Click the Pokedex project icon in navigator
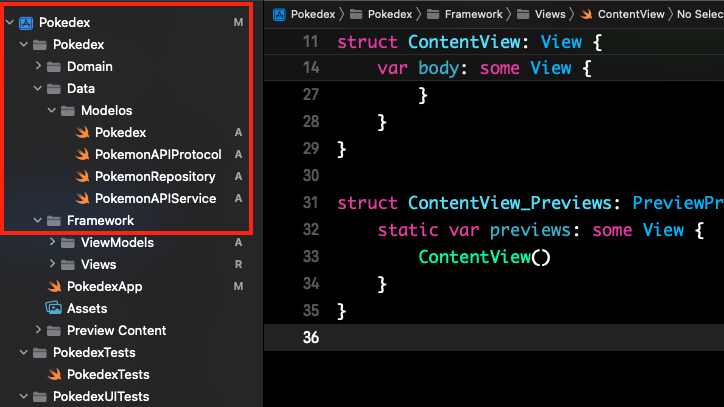The image size is (724, 407). point(25,22)
